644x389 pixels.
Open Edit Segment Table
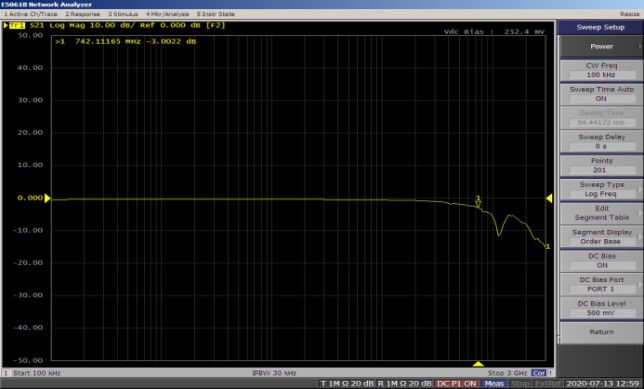(601, 213)
